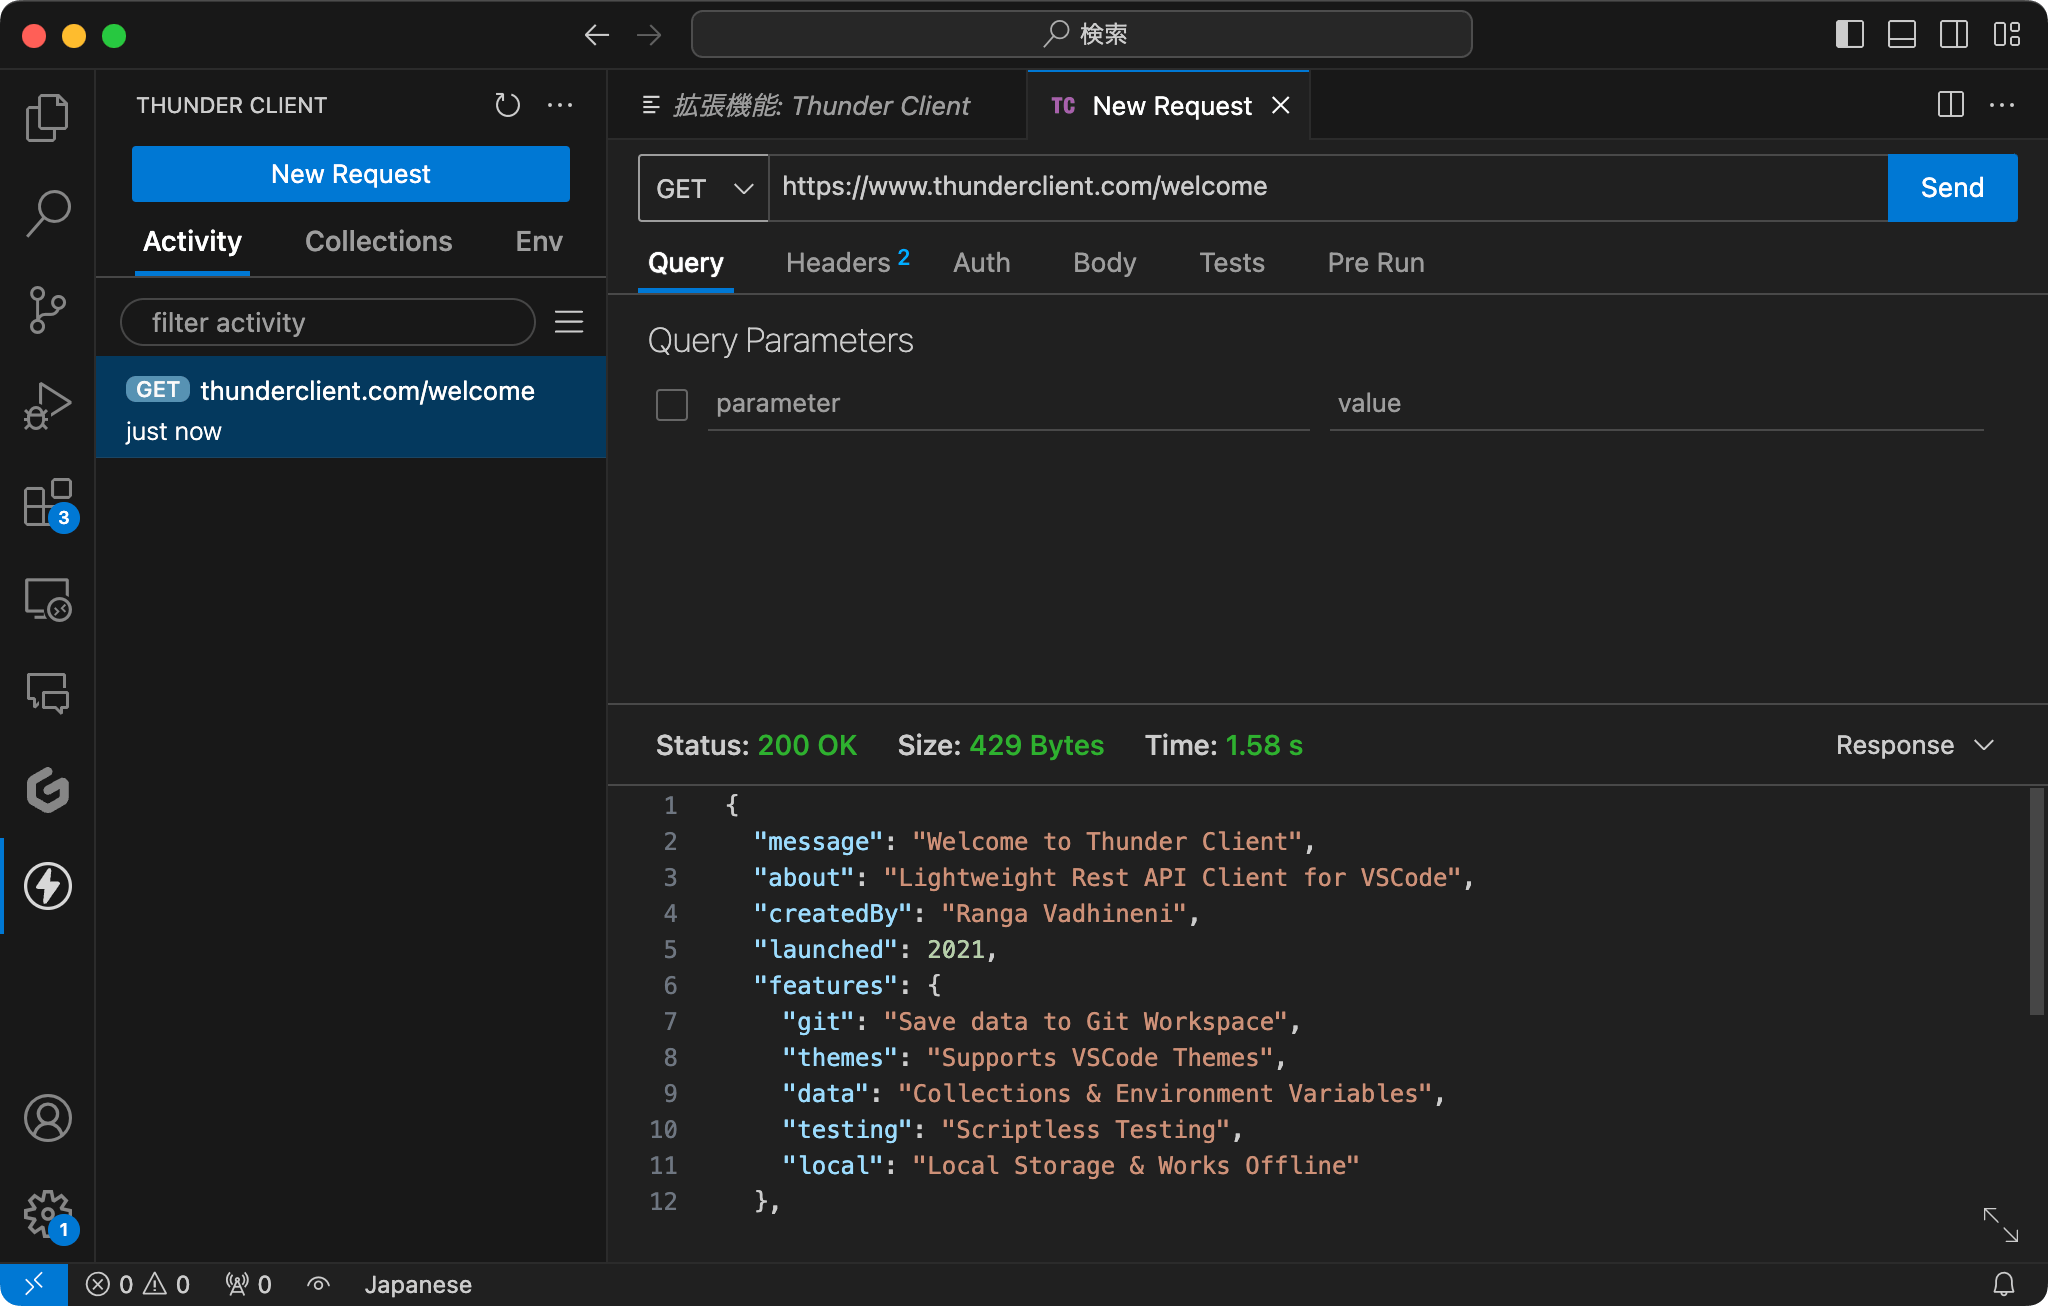
Task: Close the New Request editor tab
Action: pos(1281,105)
